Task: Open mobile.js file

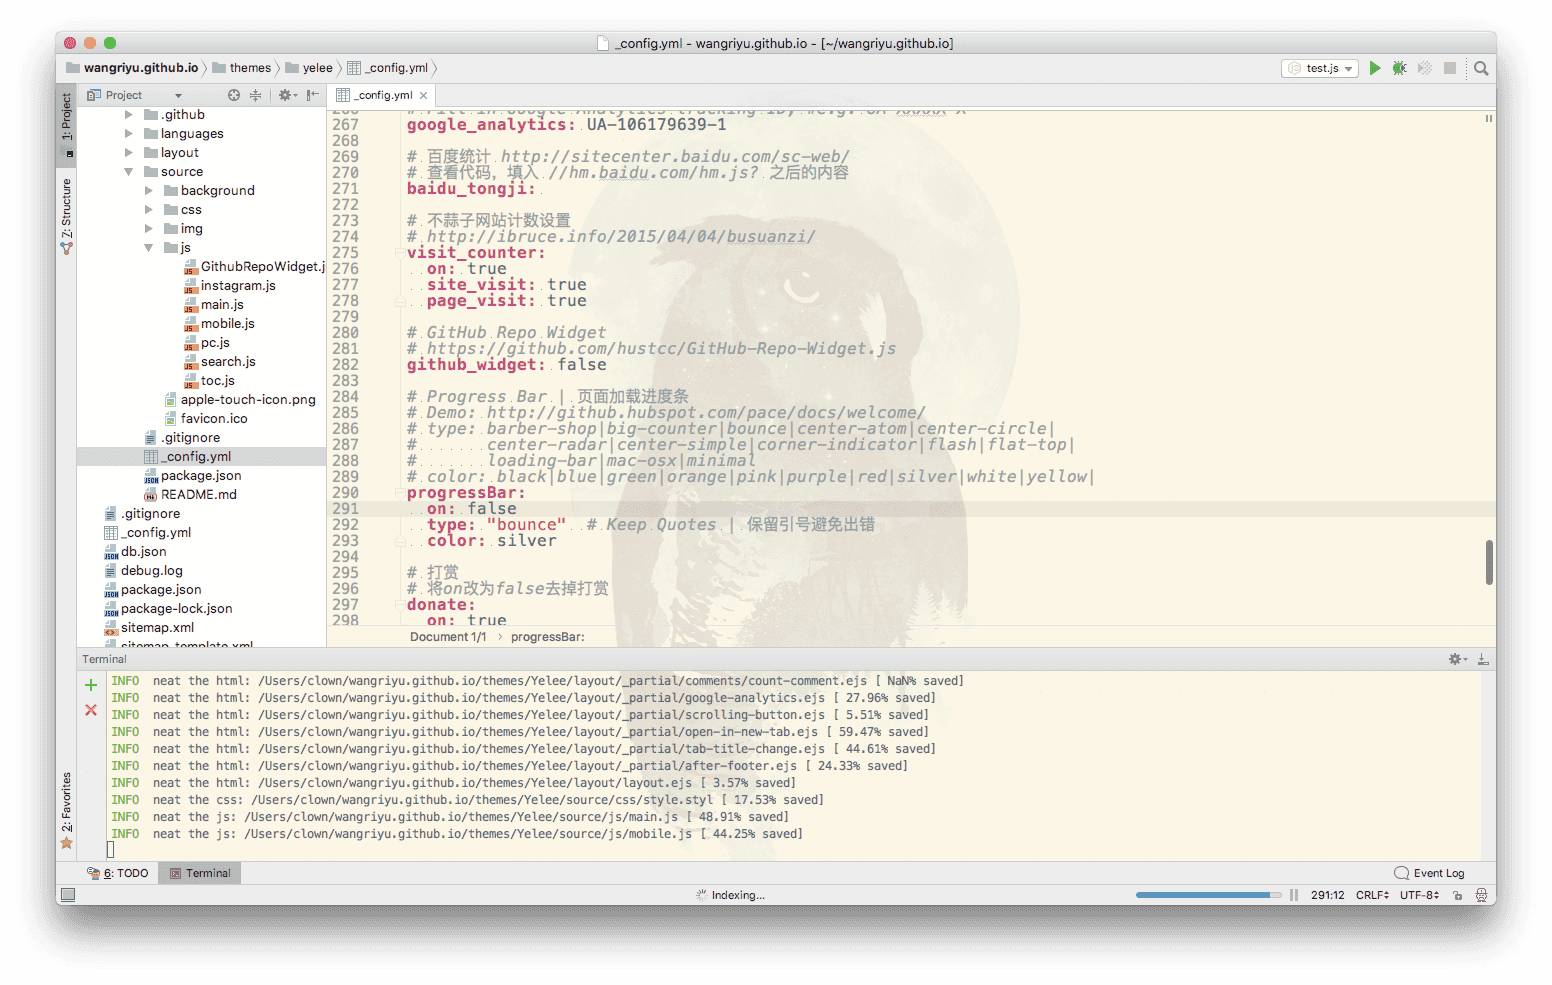Action: pyautogui.click(x=220, y=324)
